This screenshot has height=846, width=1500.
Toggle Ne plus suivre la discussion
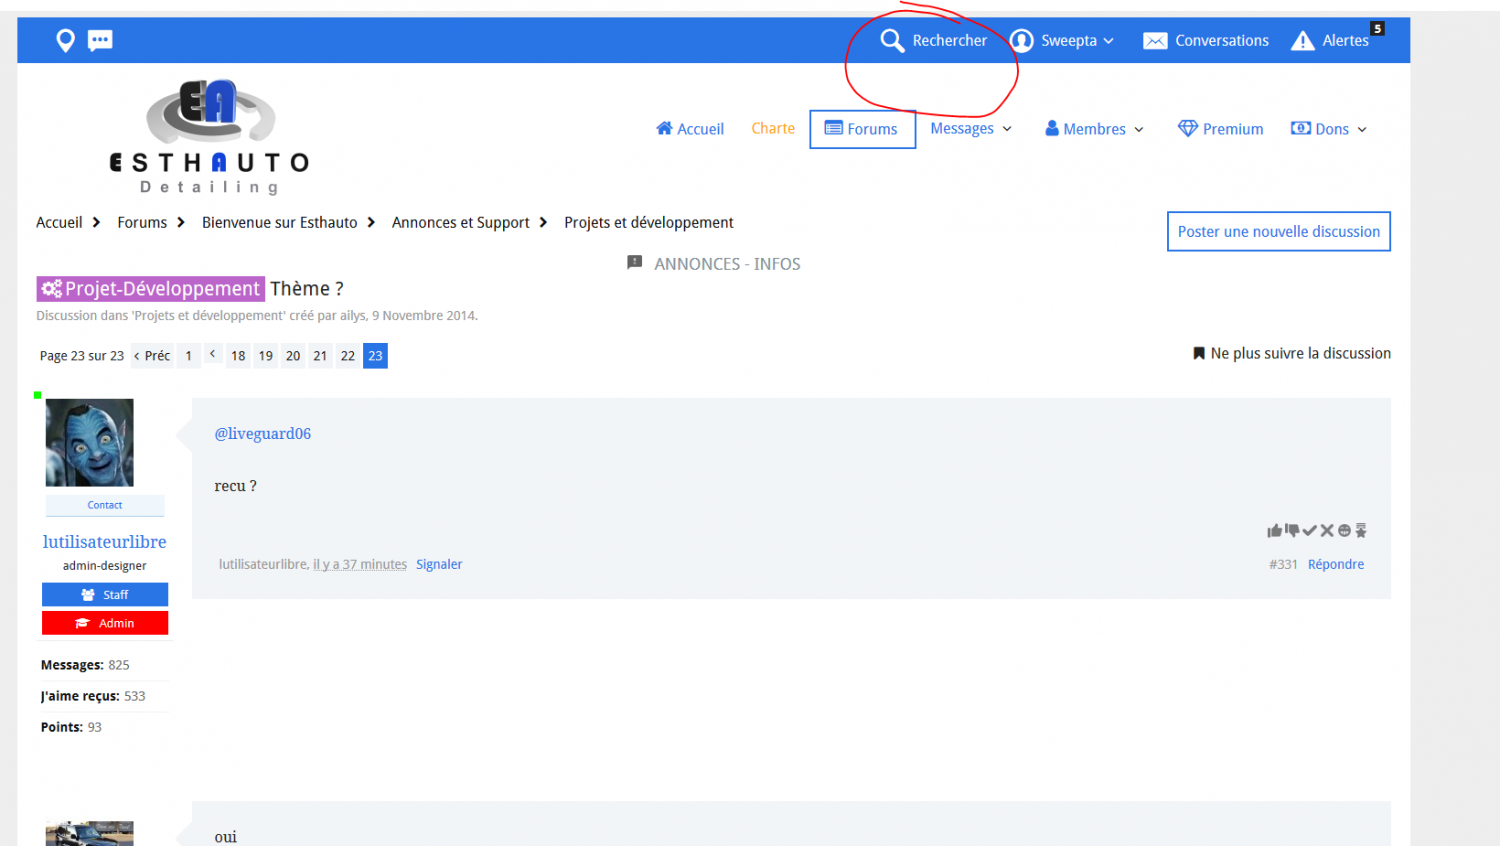point(1291,353)
